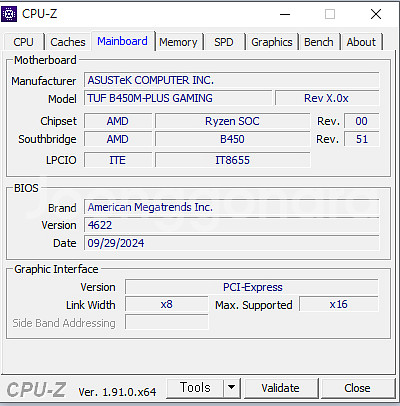Click the Rev X.0x field
Screen dimensions: 400x406
327,98
